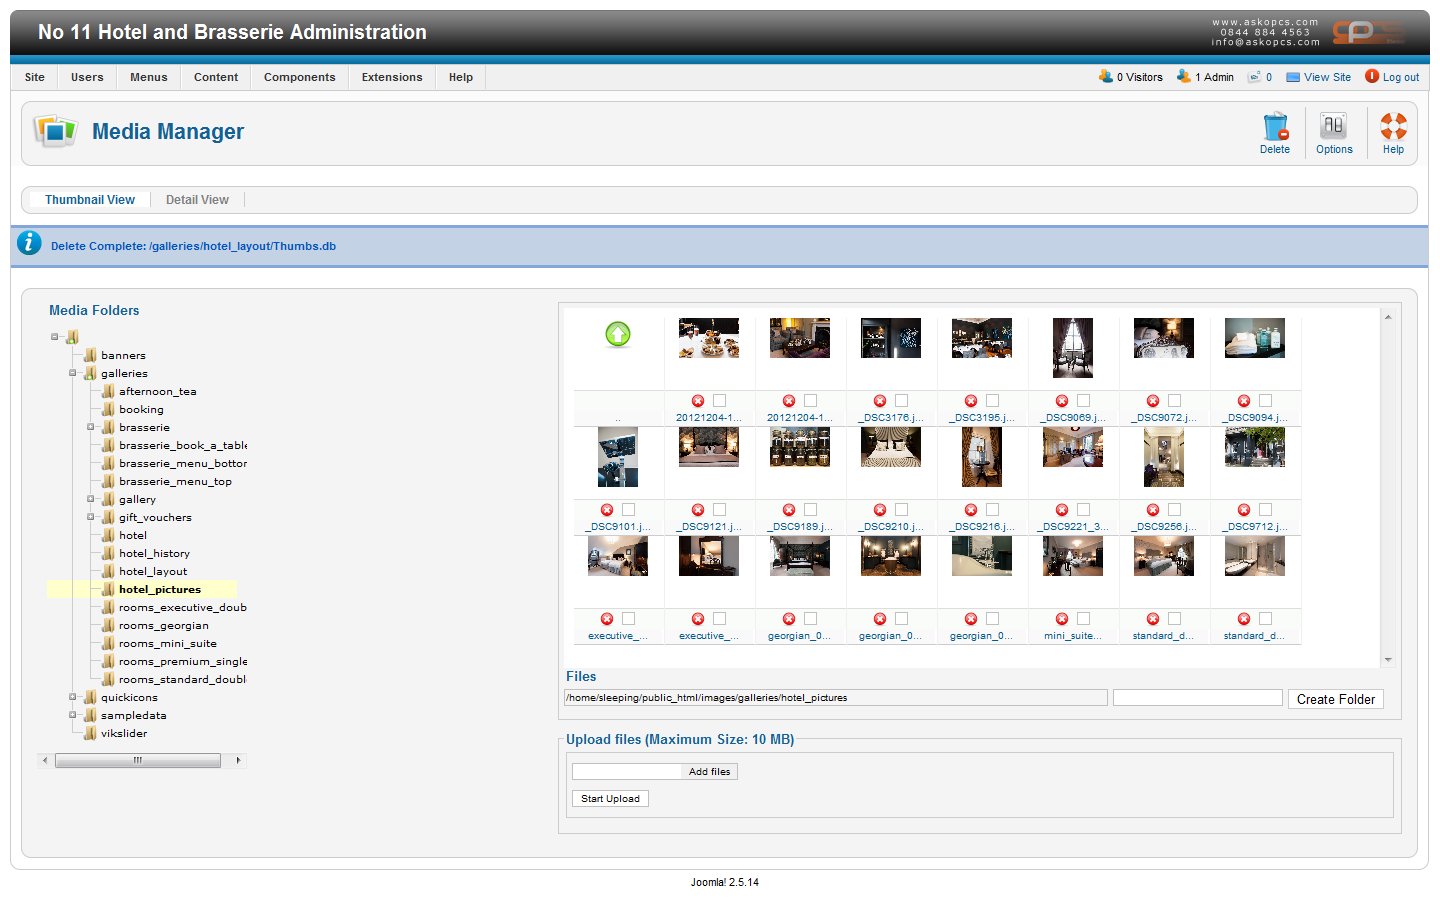Open the Options toolbar icon

(x=1333, y=128)
